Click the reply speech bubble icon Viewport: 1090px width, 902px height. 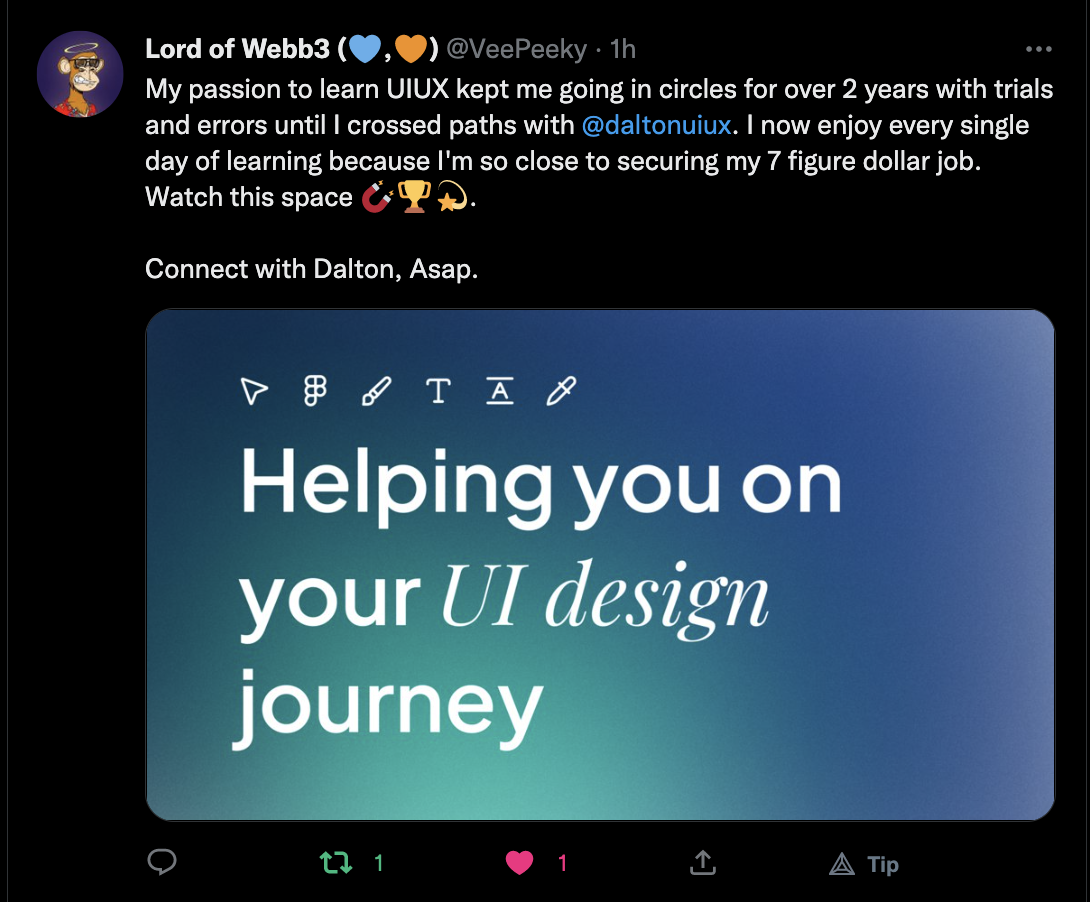162,862
